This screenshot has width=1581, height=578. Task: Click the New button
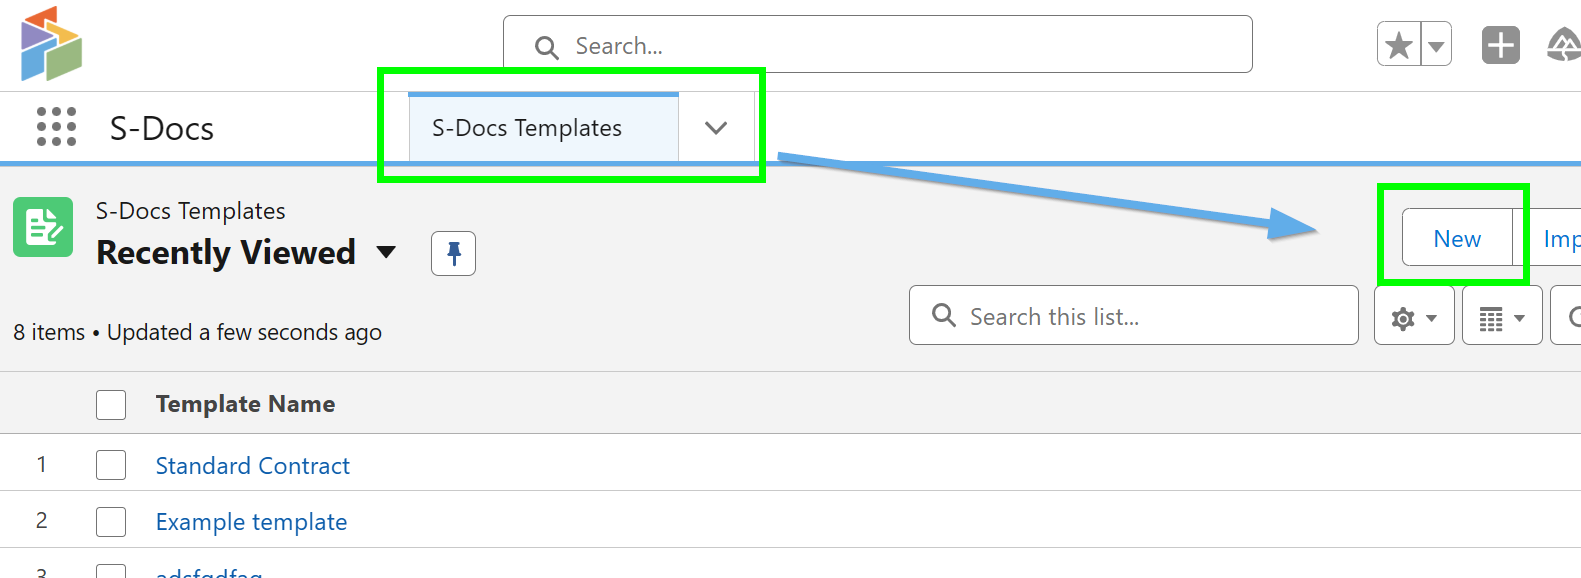tap(1457, 239)
